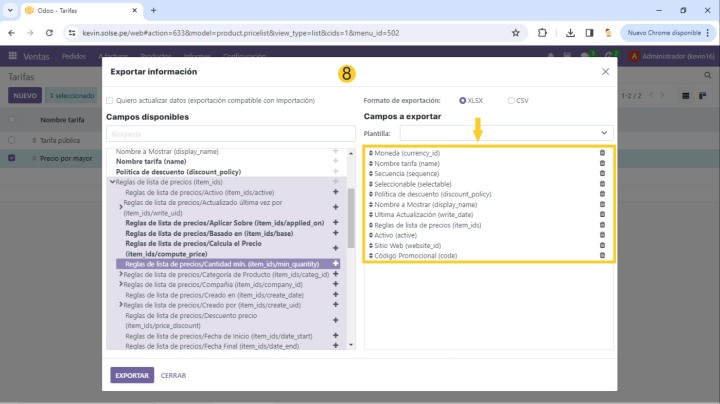Select CSV export format
Image resolution: width=720 pixels, height=404 pixels.
(x=512, y=101)
